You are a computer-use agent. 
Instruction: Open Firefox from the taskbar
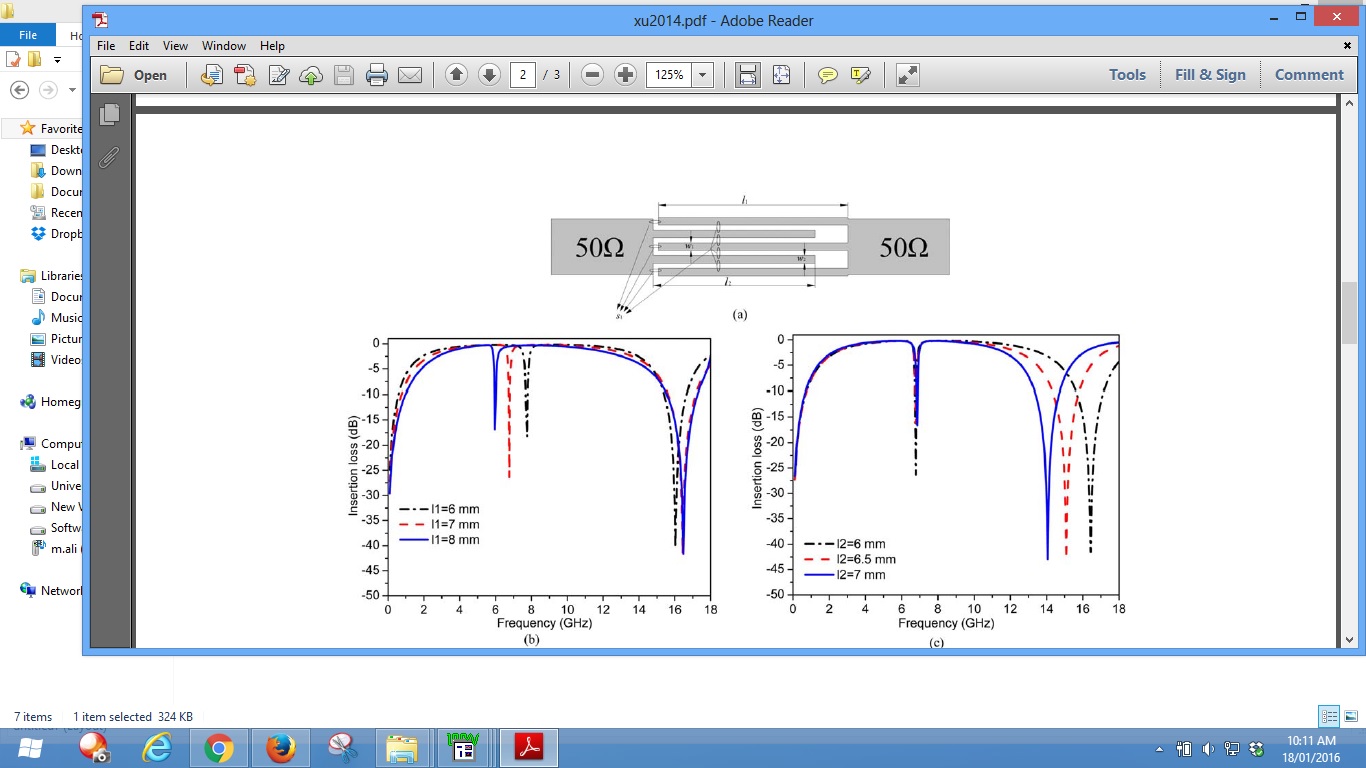point(281,748)
